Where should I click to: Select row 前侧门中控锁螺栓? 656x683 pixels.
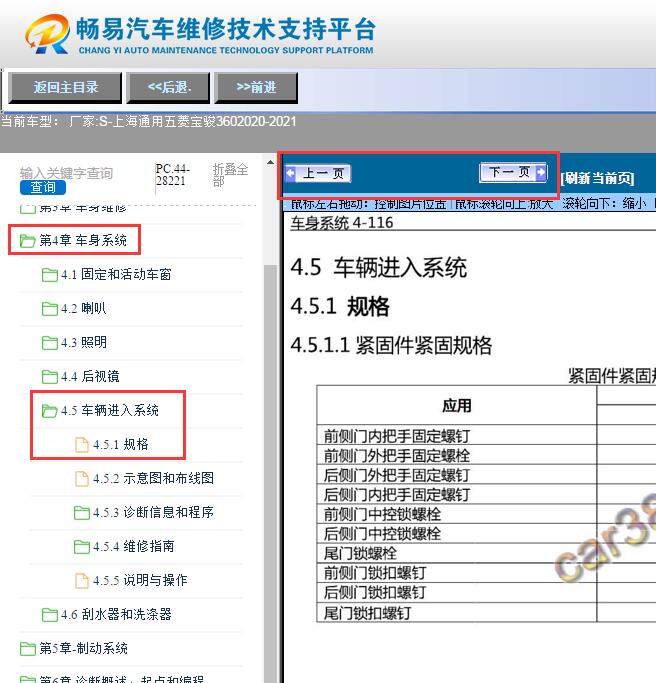coord(456,514)
